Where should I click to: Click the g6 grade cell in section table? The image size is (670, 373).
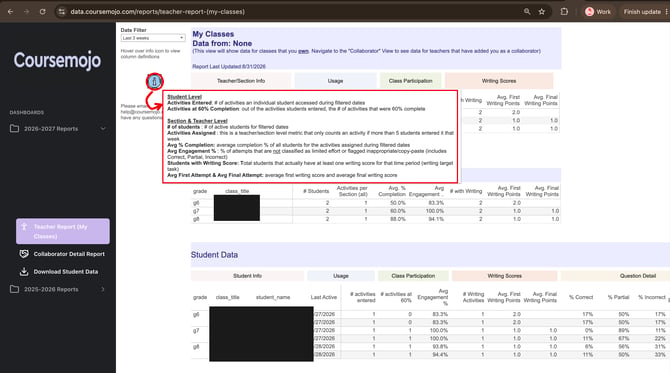tap(196, 203)
